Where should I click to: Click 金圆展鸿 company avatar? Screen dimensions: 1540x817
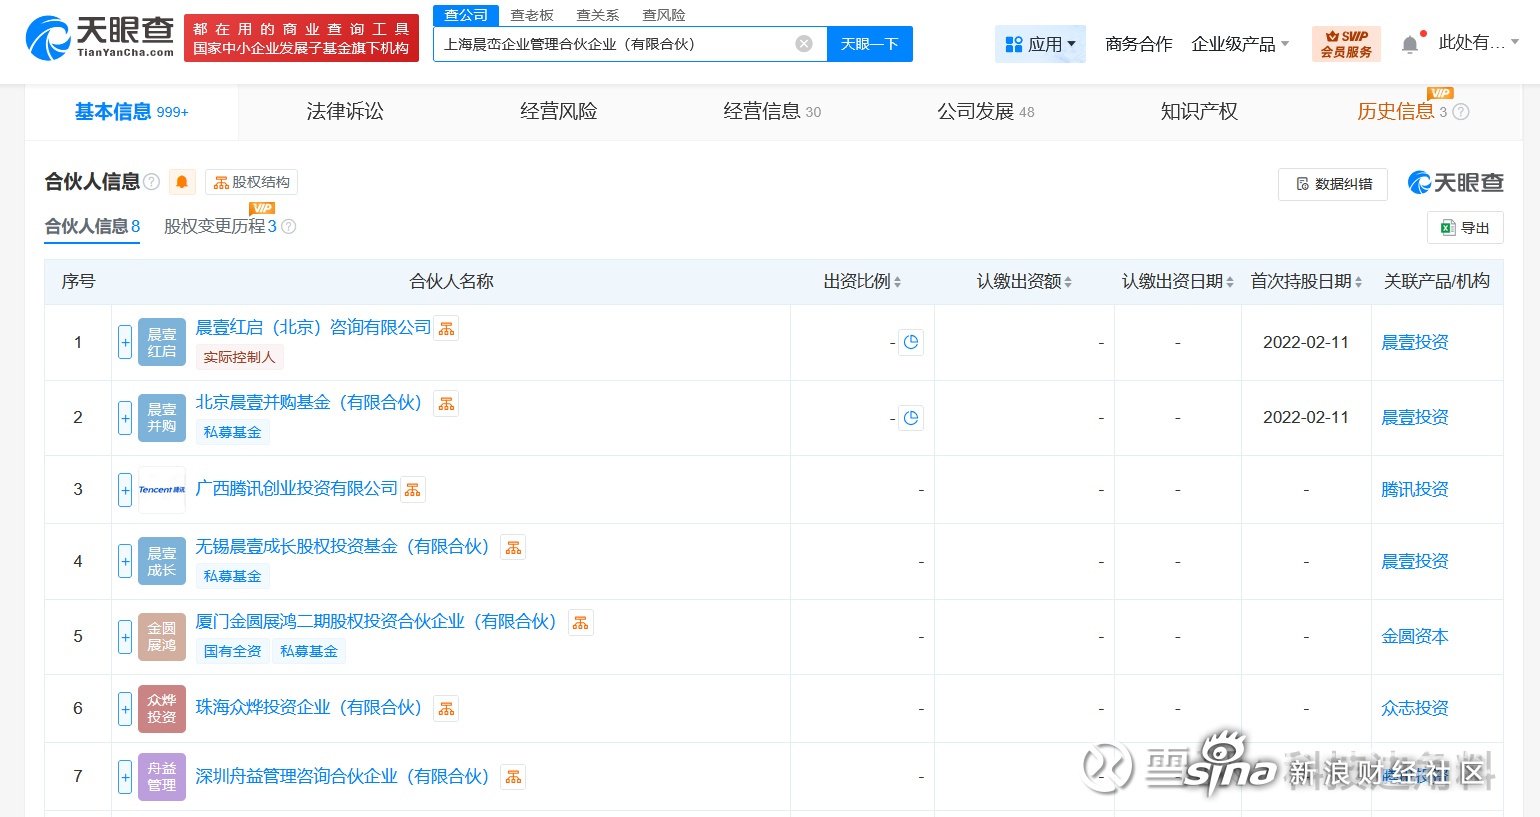[x=162, y=637]
